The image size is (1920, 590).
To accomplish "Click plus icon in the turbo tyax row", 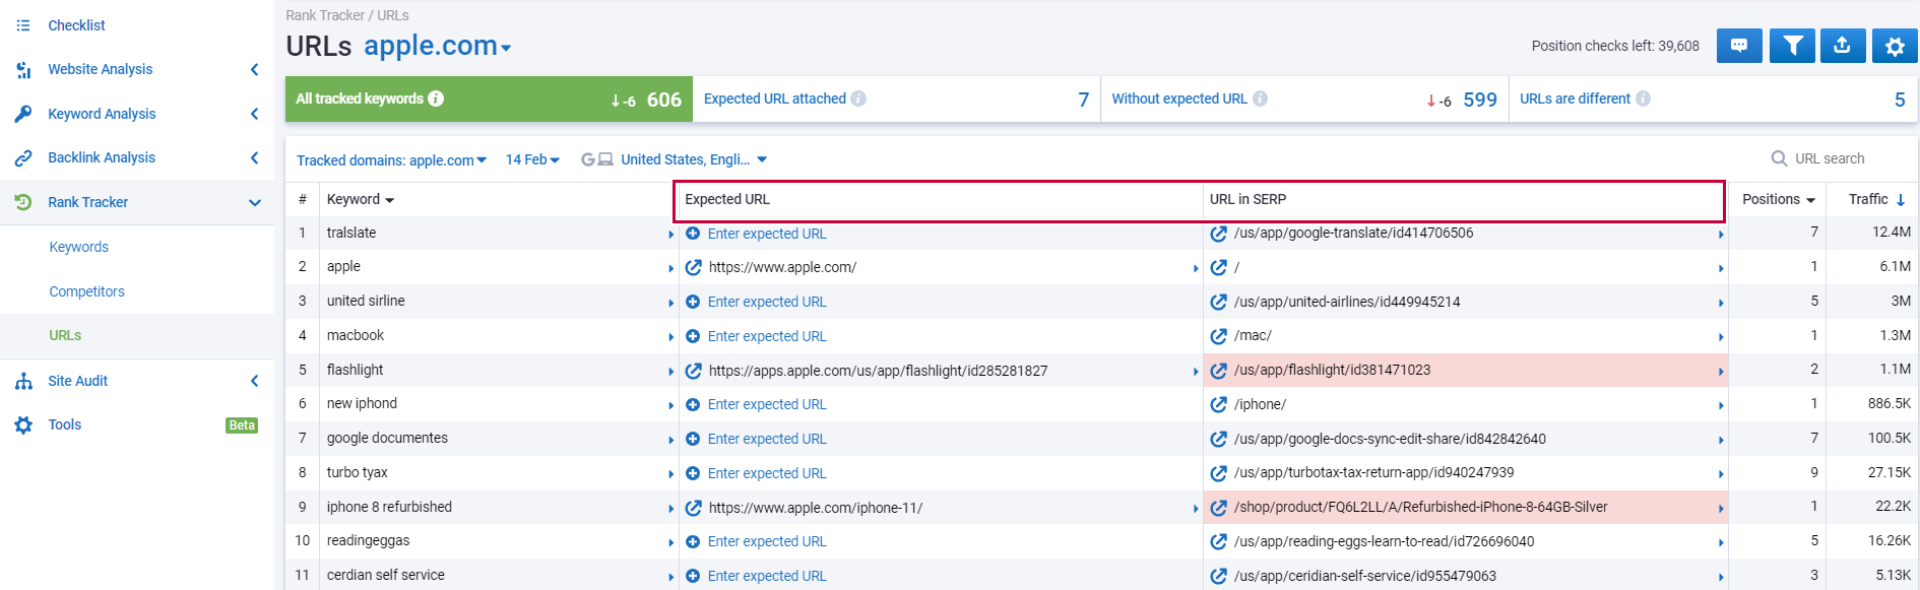I will point(693,473).
